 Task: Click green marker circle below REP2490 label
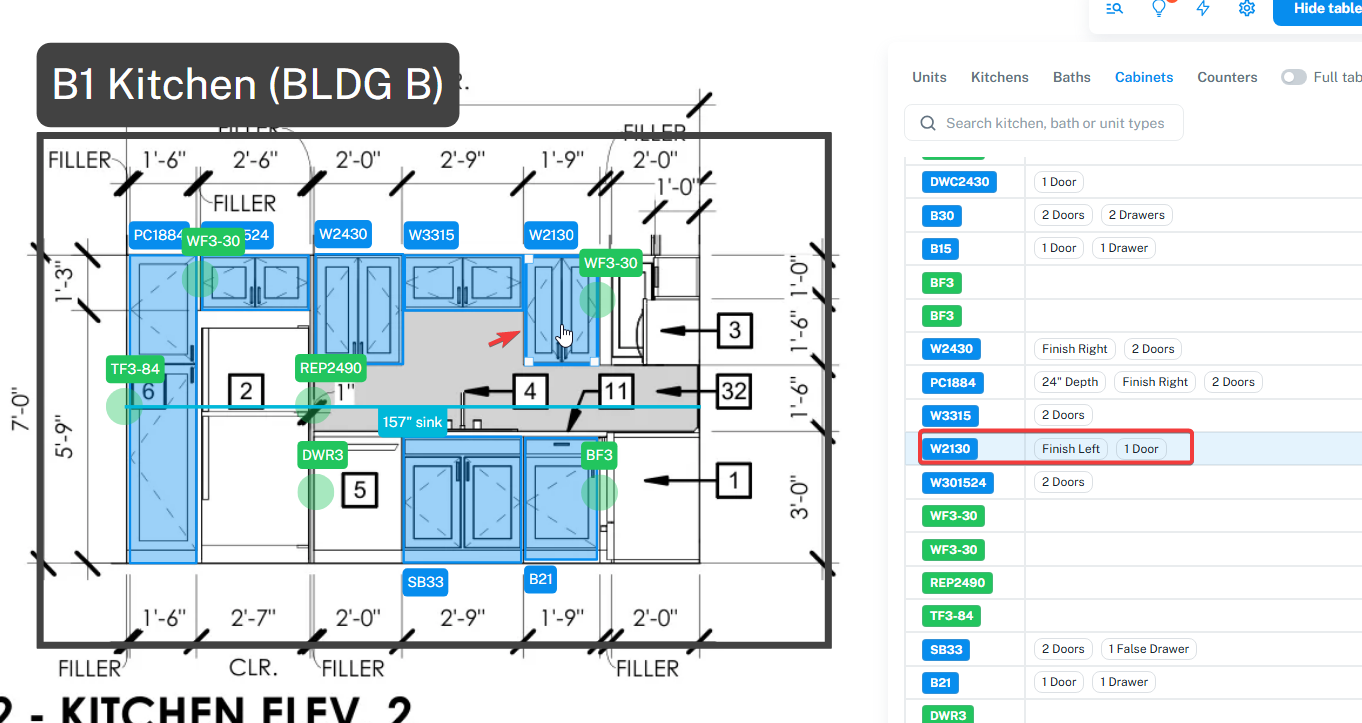pos(314,405)
